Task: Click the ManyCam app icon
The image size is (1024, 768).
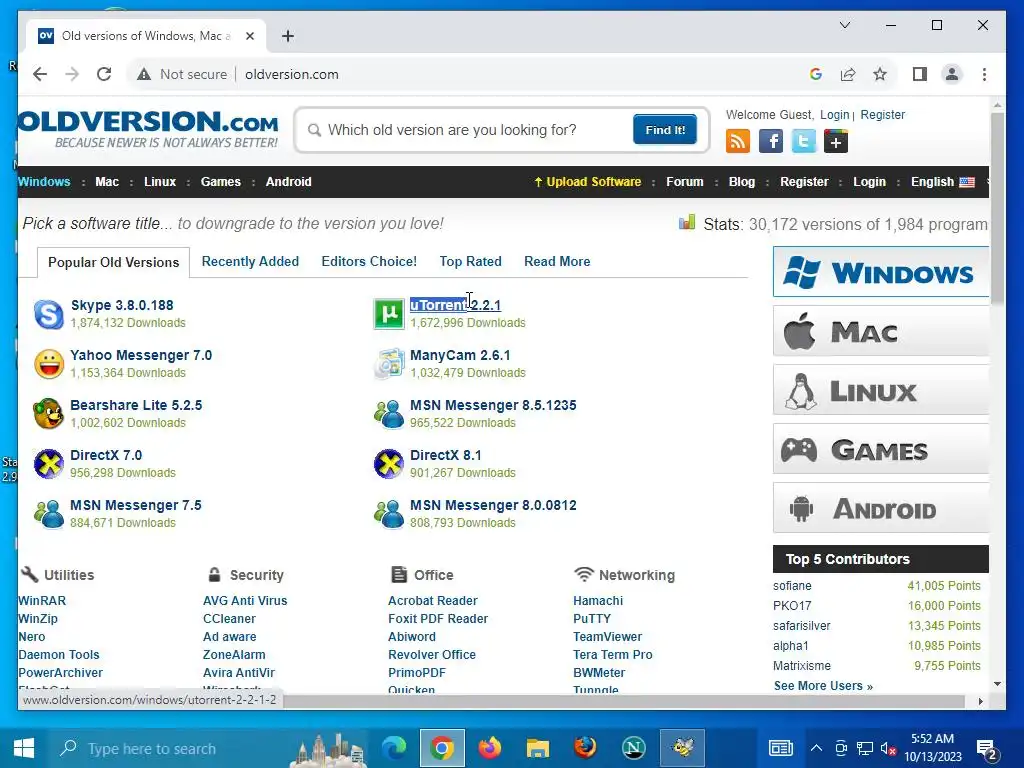Action: [389, 364]
